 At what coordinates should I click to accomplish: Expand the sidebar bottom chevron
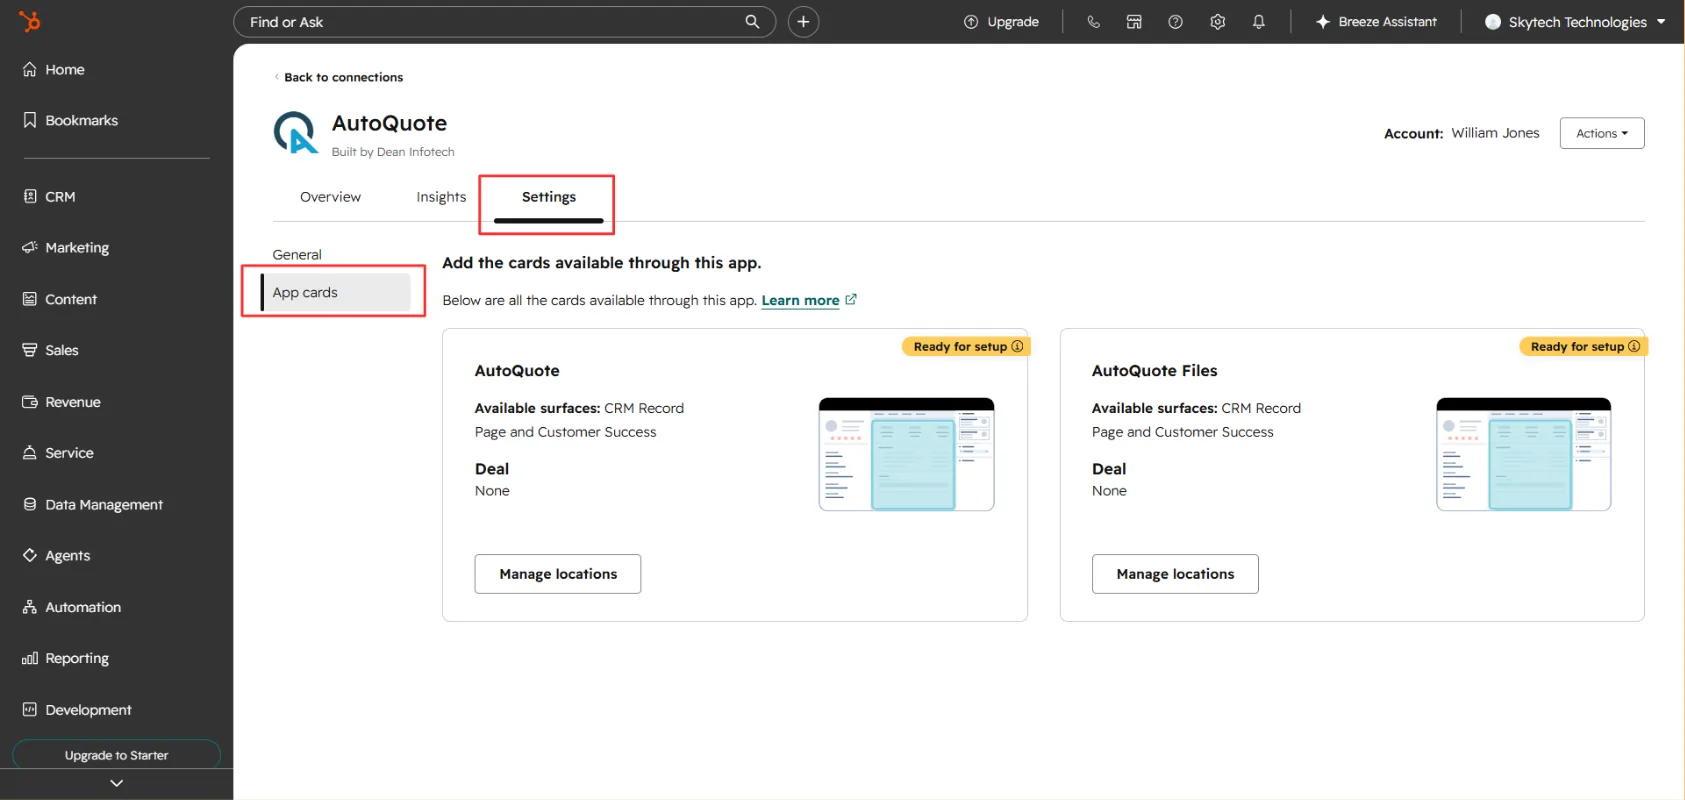pos(116,783)
